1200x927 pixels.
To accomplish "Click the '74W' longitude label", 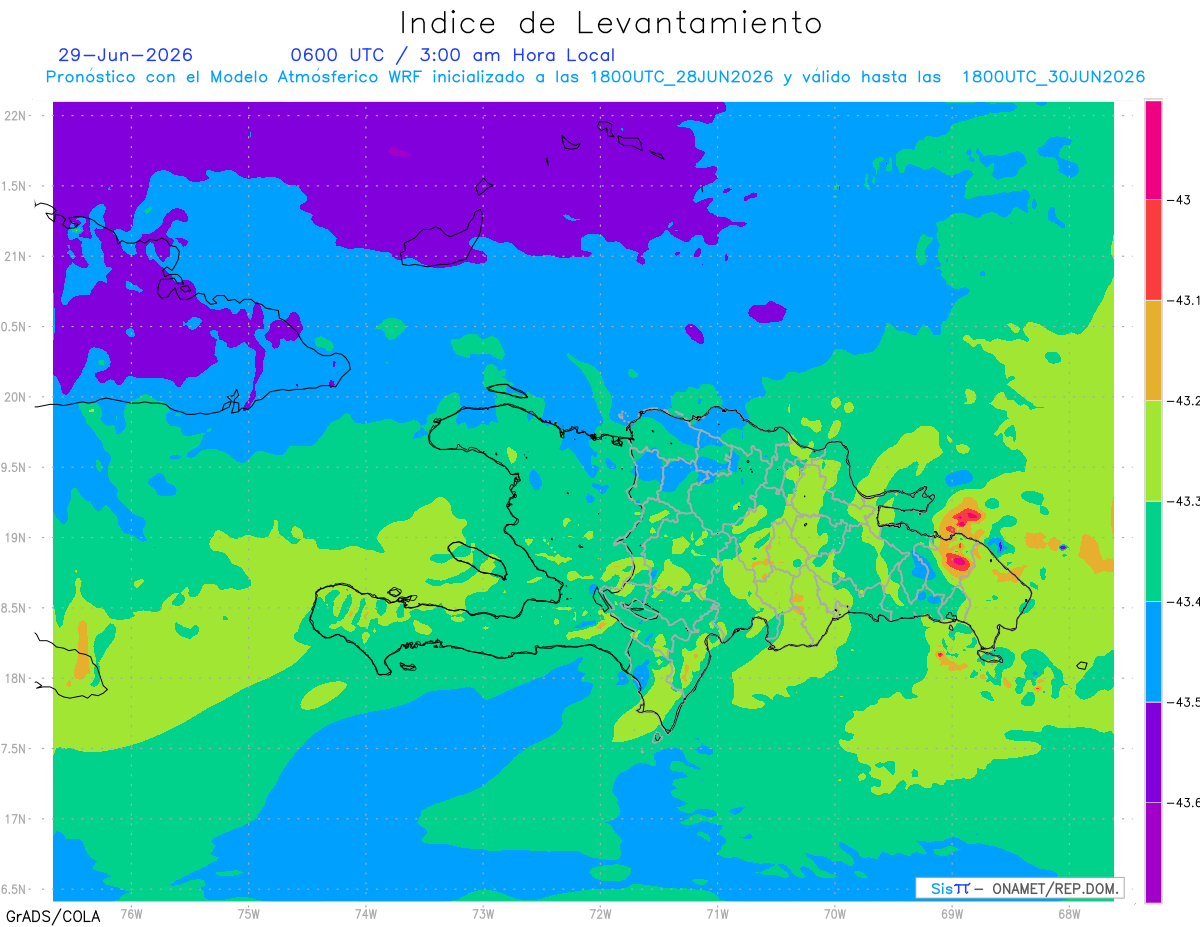I will click(365, 913).
